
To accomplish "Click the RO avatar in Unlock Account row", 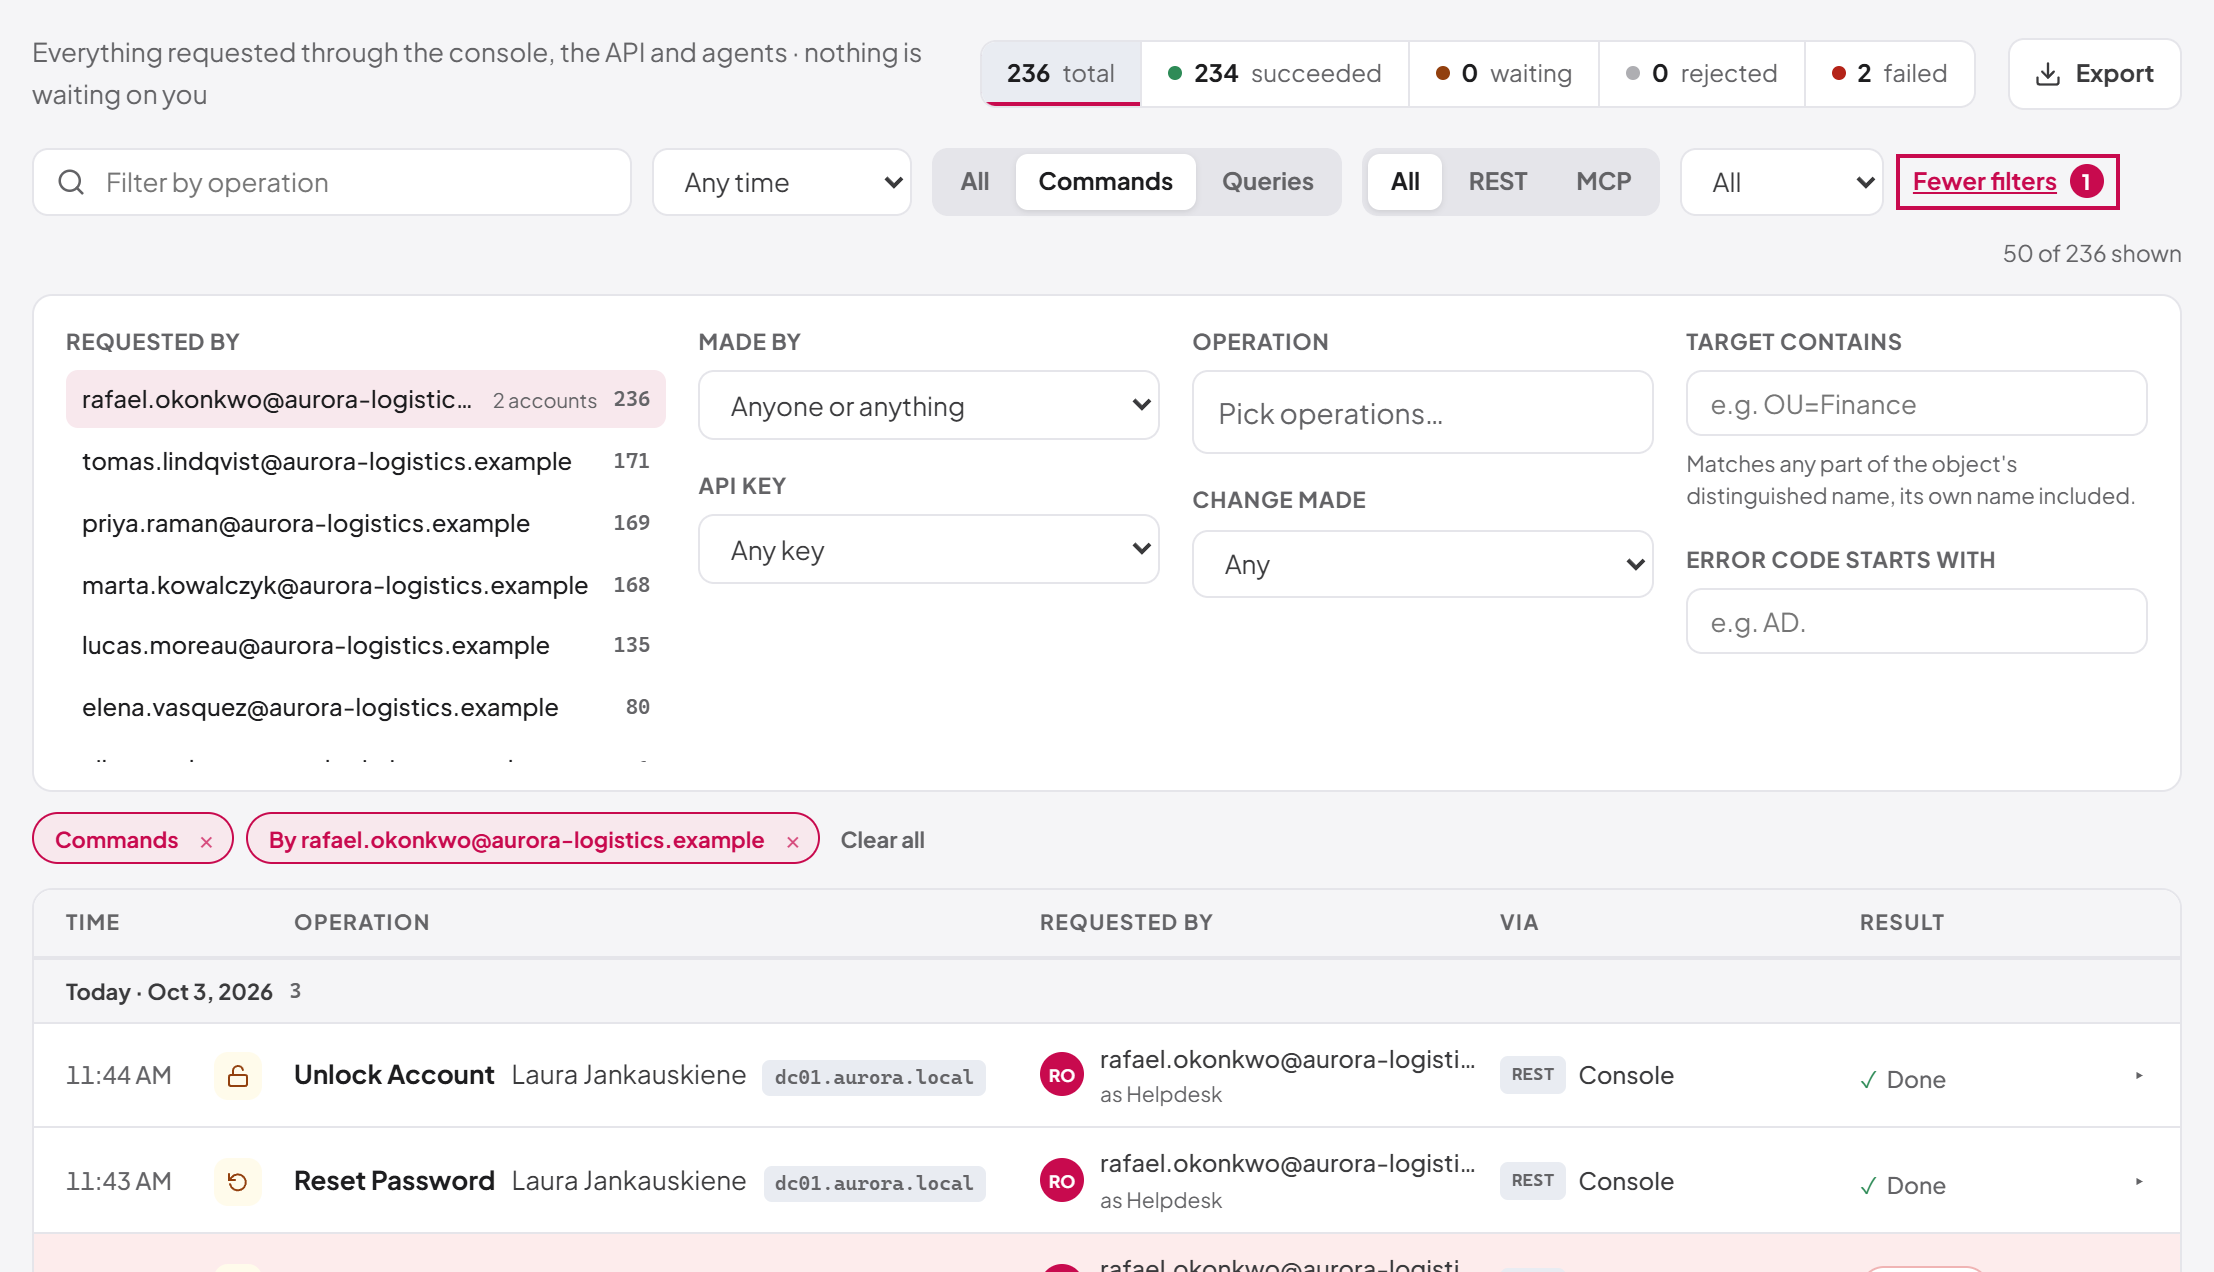I will pyautogui.click(x=1062, y=1076).
